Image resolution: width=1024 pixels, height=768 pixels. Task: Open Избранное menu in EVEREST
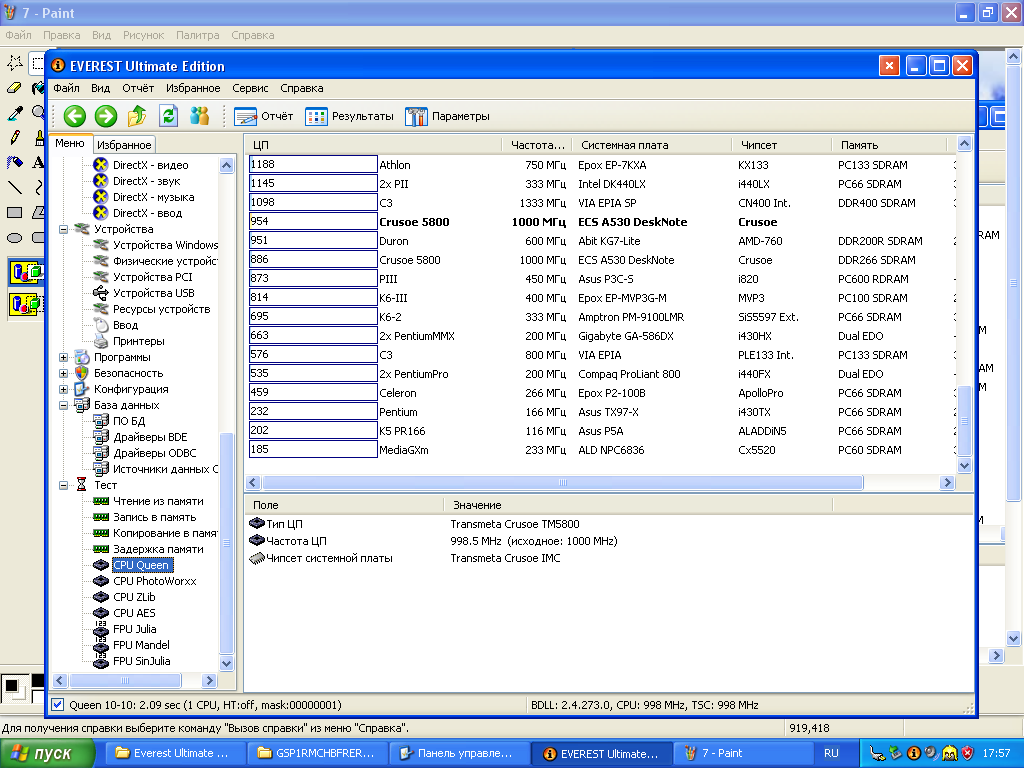(193, 88)
